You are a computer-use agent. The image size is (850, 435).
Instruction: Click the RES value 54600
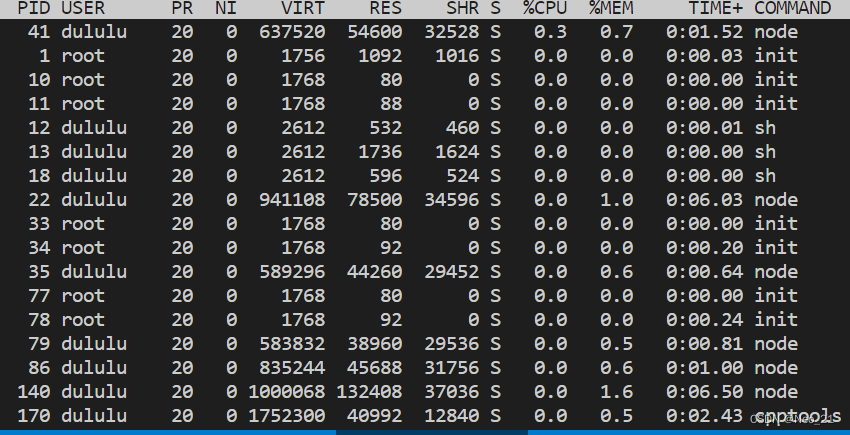click(375, 31)
